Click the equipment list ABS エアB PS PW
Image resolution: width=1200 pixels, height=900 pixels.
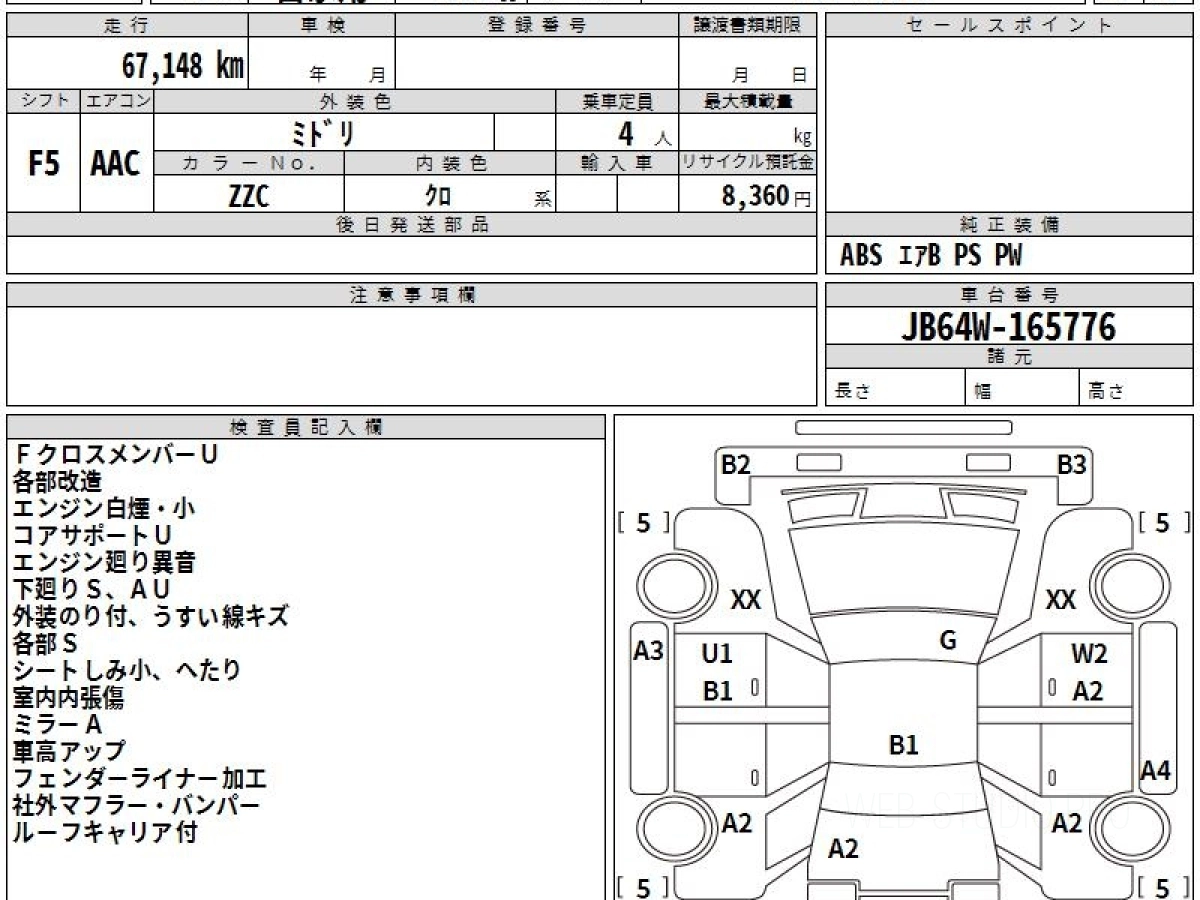pos(931,256)
